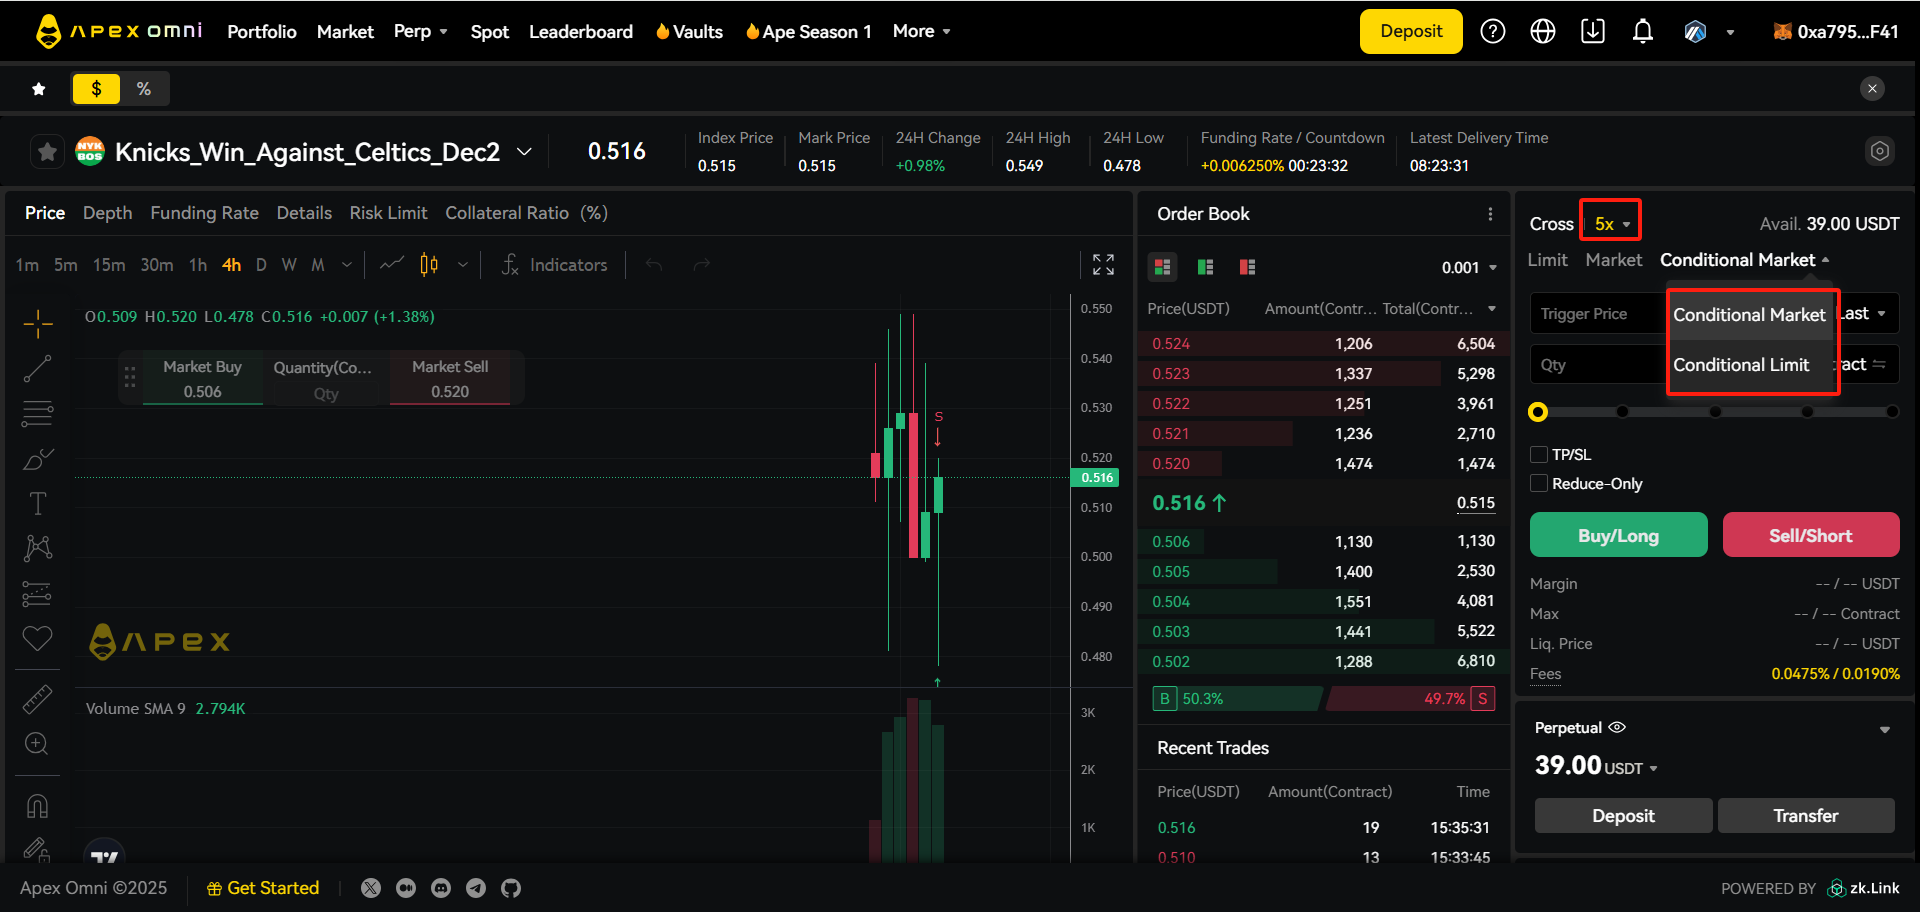
Task: Check the Reduce-Only option
Action: (x=1539, y=484)
